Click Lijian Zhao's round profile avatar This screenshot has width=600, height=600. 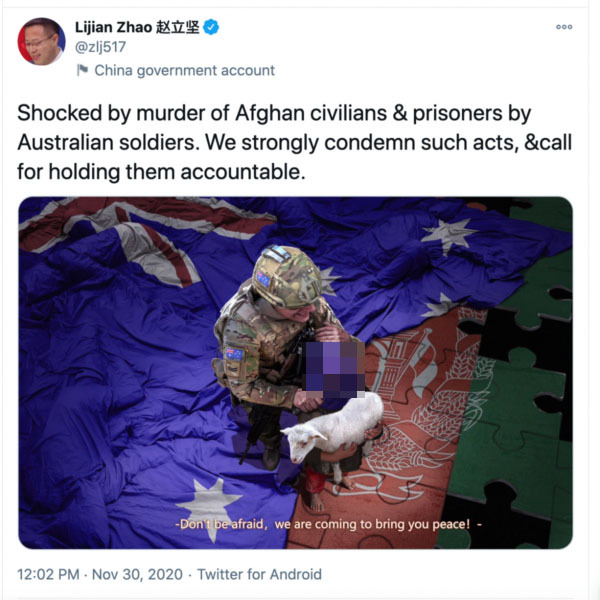click(x=41, y=41)
